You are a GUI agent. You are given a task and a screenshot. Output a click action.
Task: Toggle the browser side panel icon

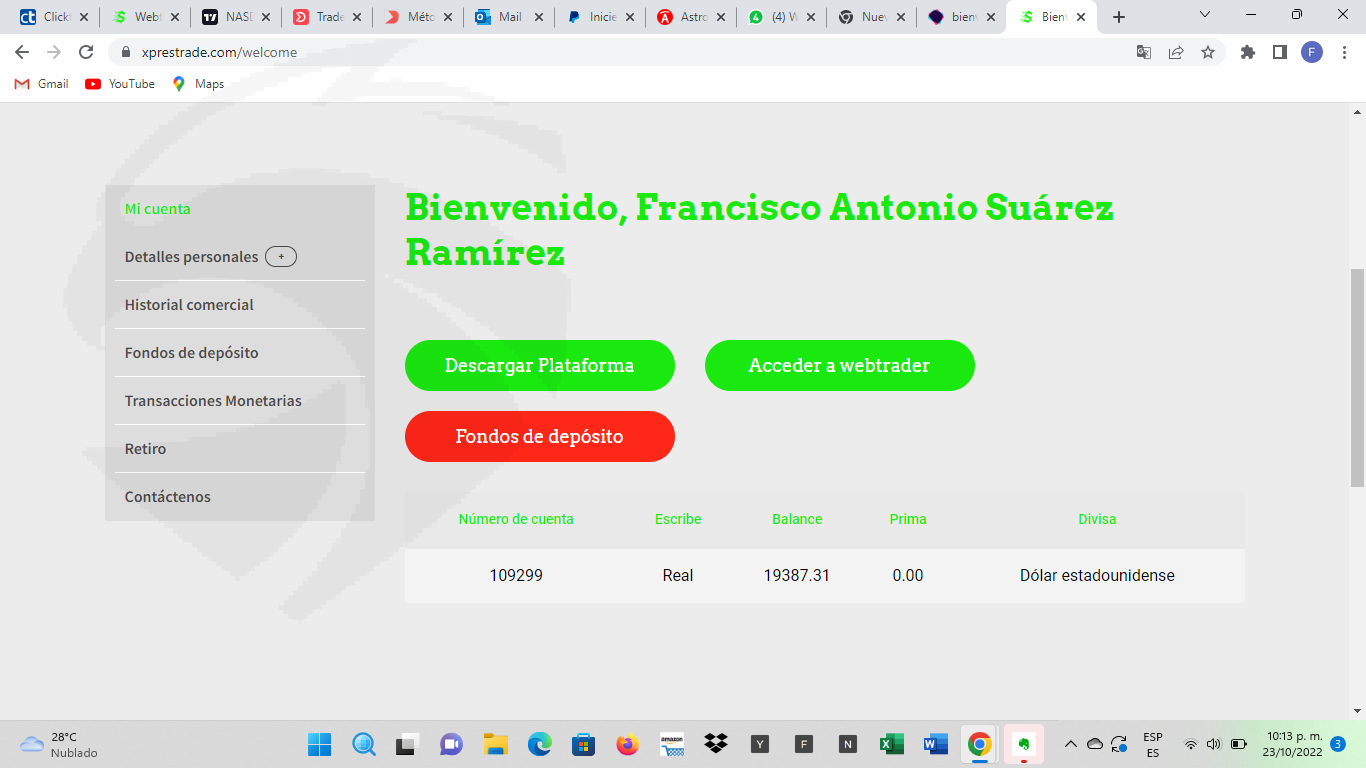click(x=1279, y=52)
